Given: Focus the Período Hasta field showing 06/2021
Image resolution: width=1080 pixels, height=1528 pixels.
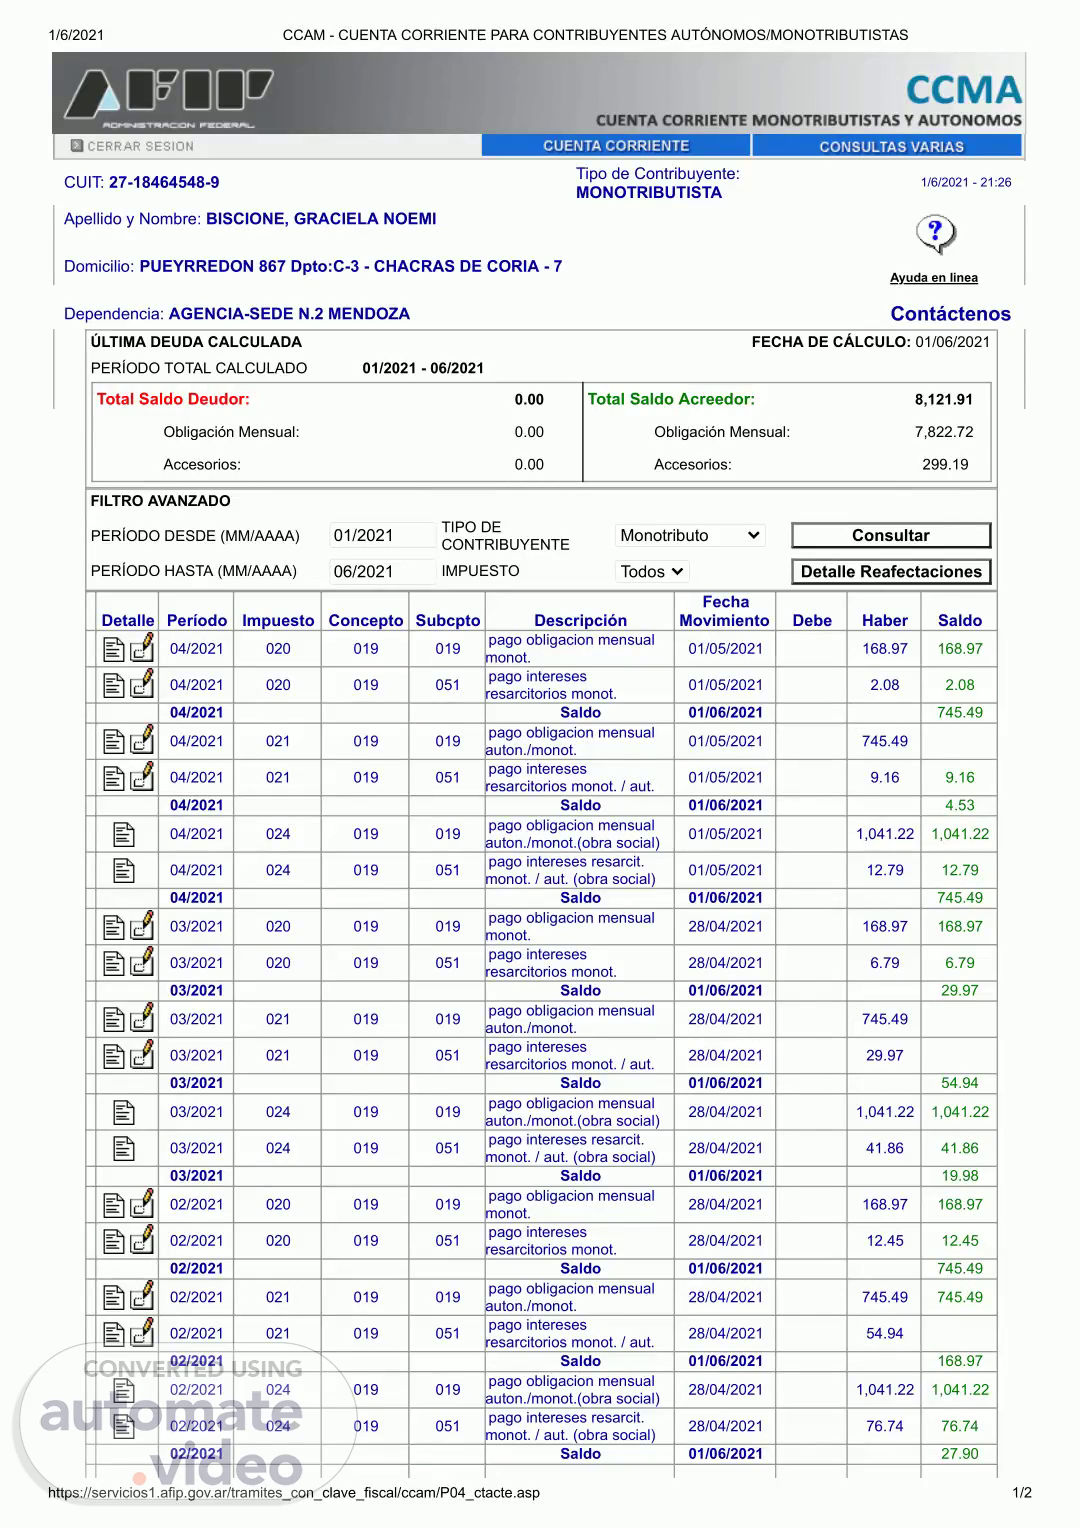Looking at the screenshot, I should (x=383, y=572).
